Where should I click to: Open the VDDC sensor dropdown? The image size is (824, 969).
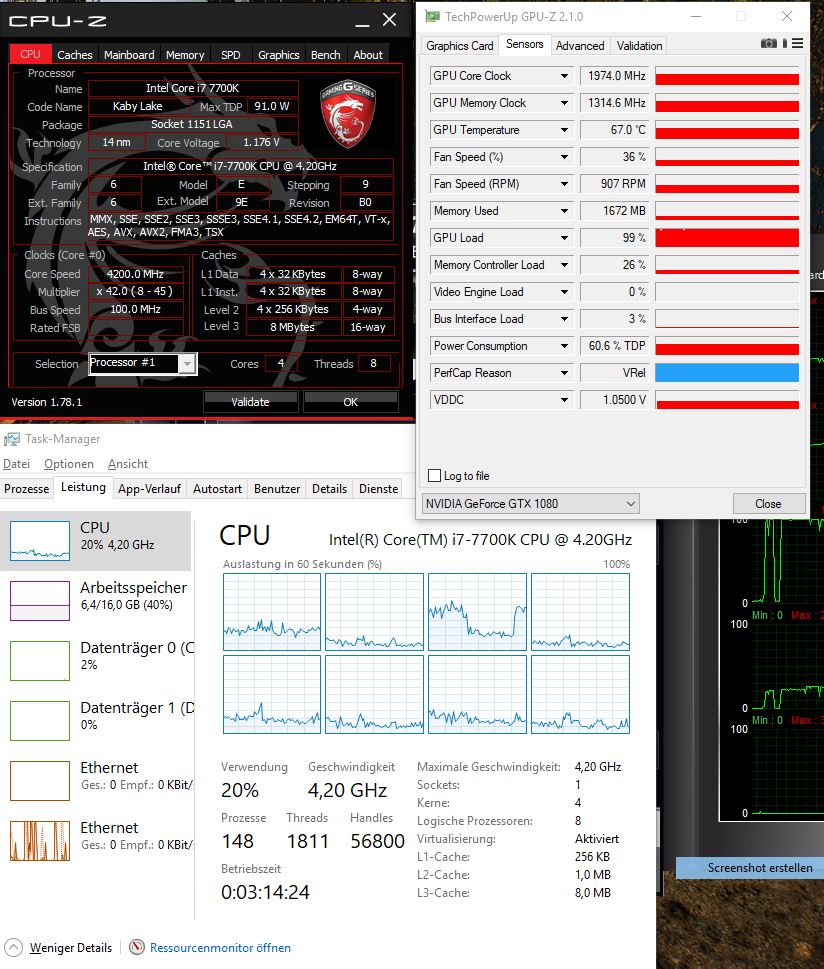tap(564, 400)
